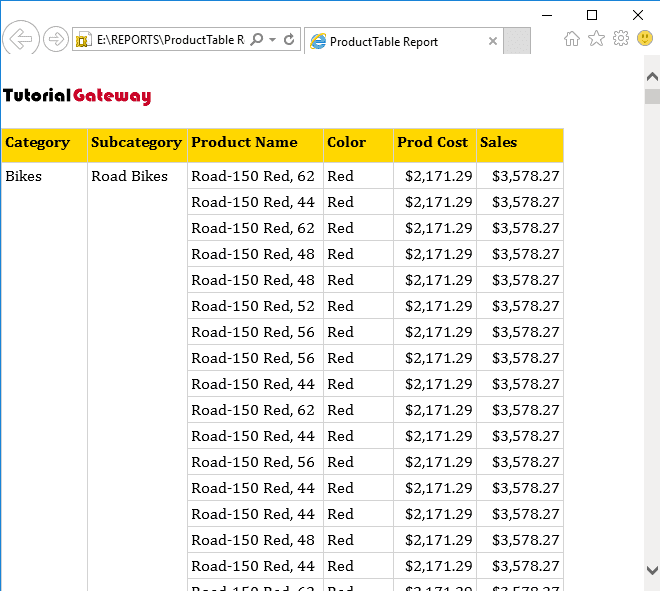Click first row $3,578.27 Sales cell
660x591 pixels.
click(x=520, y=176)
